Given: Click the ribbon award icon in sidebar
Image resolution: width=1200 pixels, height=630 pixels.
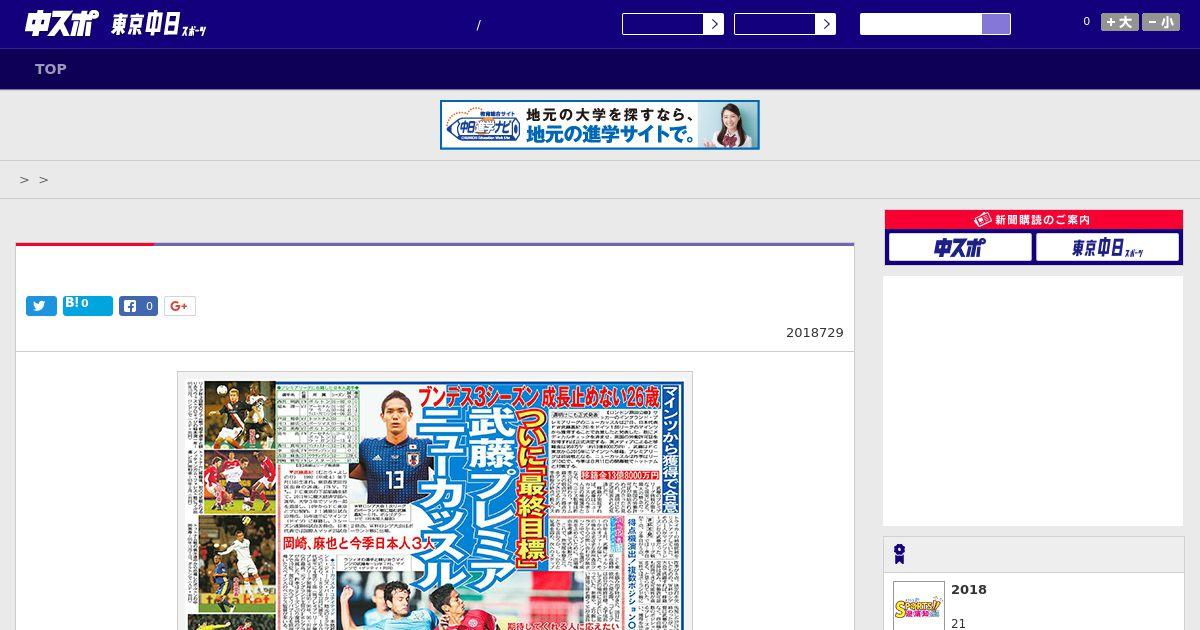Looking at the screenshot, I should pyautogui.click(x=899, y=554).
